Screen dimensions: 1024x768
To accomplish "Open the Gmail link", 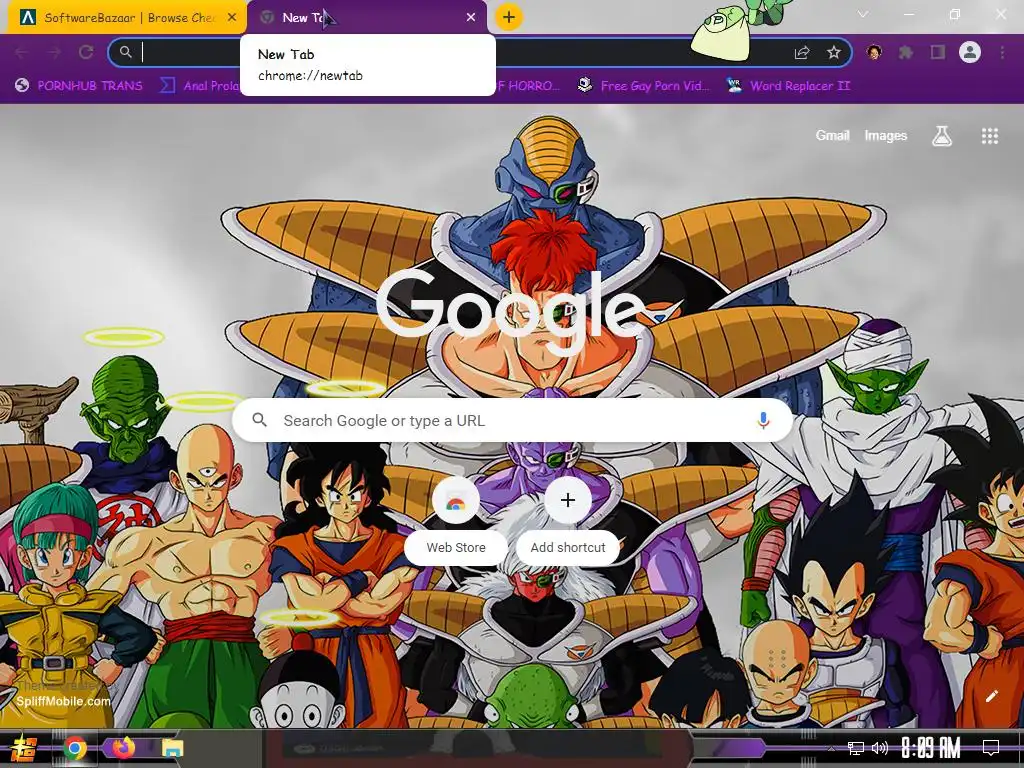I will pyautogui.click(x=833, y=136).
